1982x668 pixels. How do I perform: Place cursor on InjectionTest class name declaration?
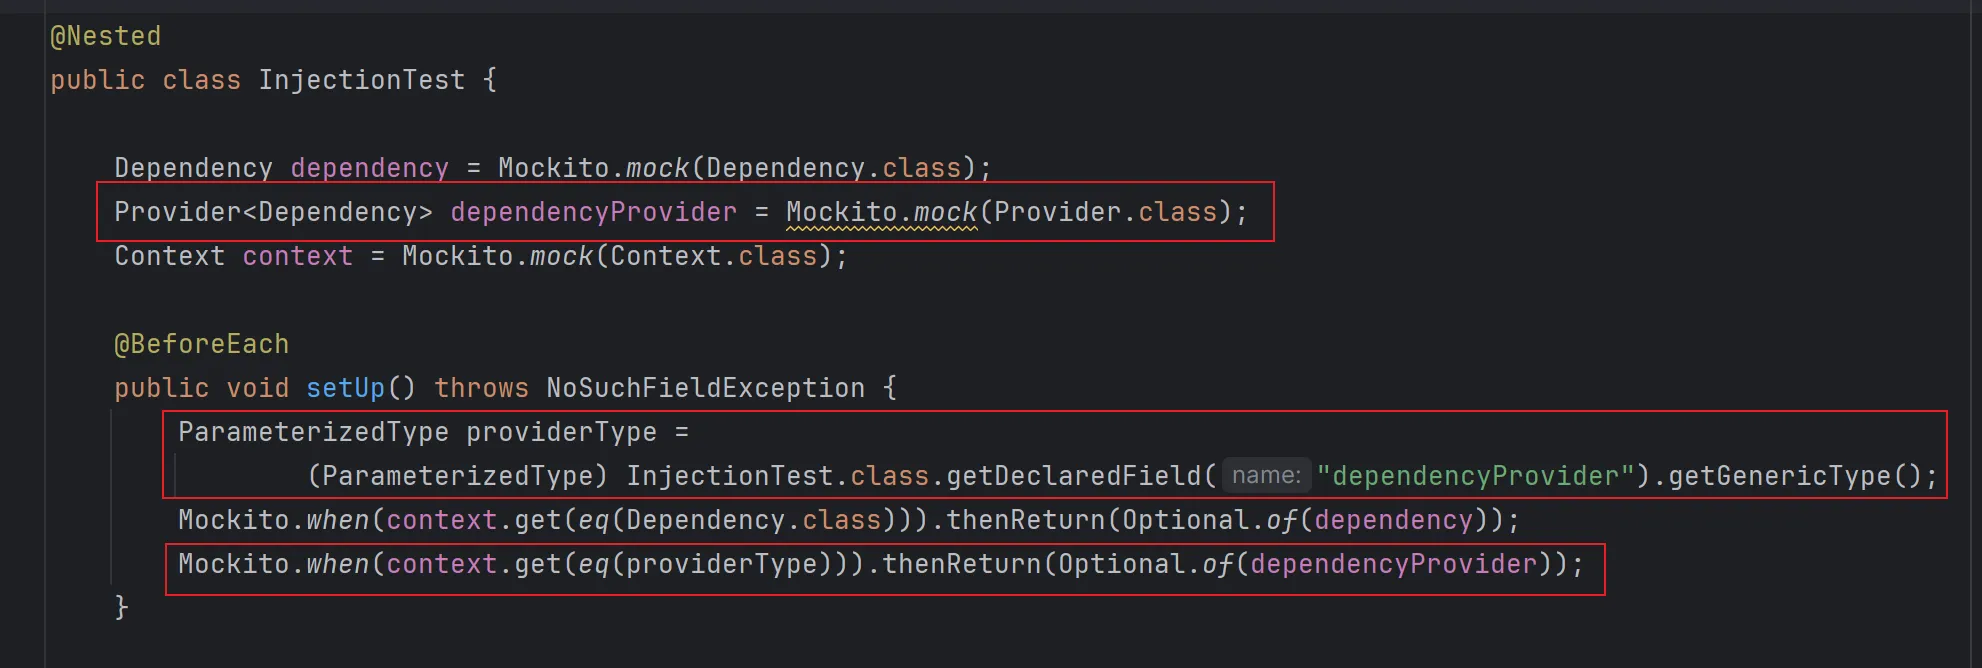[x=361, y=80]
